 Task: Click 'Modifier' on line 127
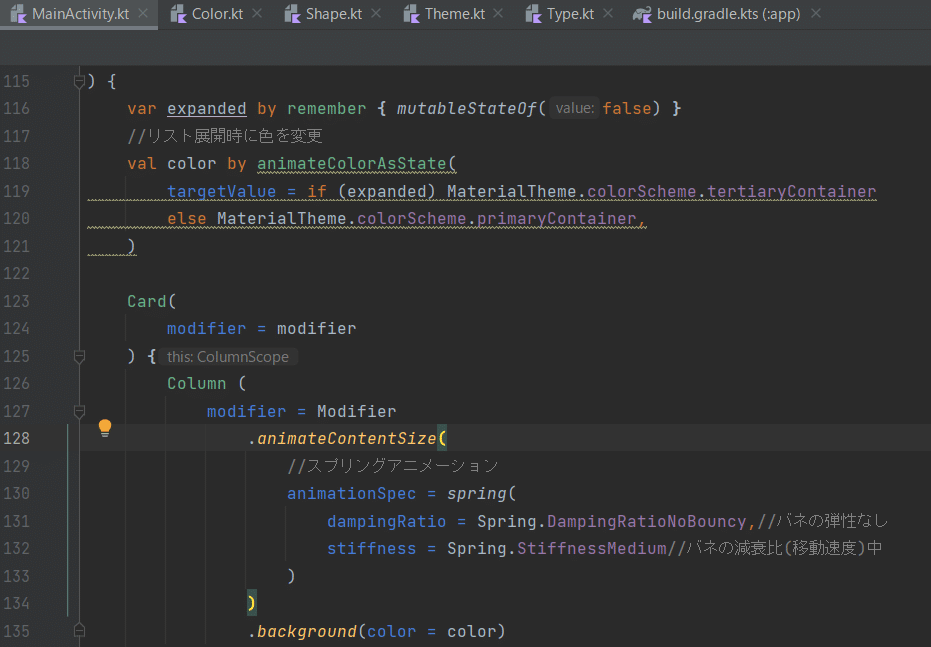356,411
